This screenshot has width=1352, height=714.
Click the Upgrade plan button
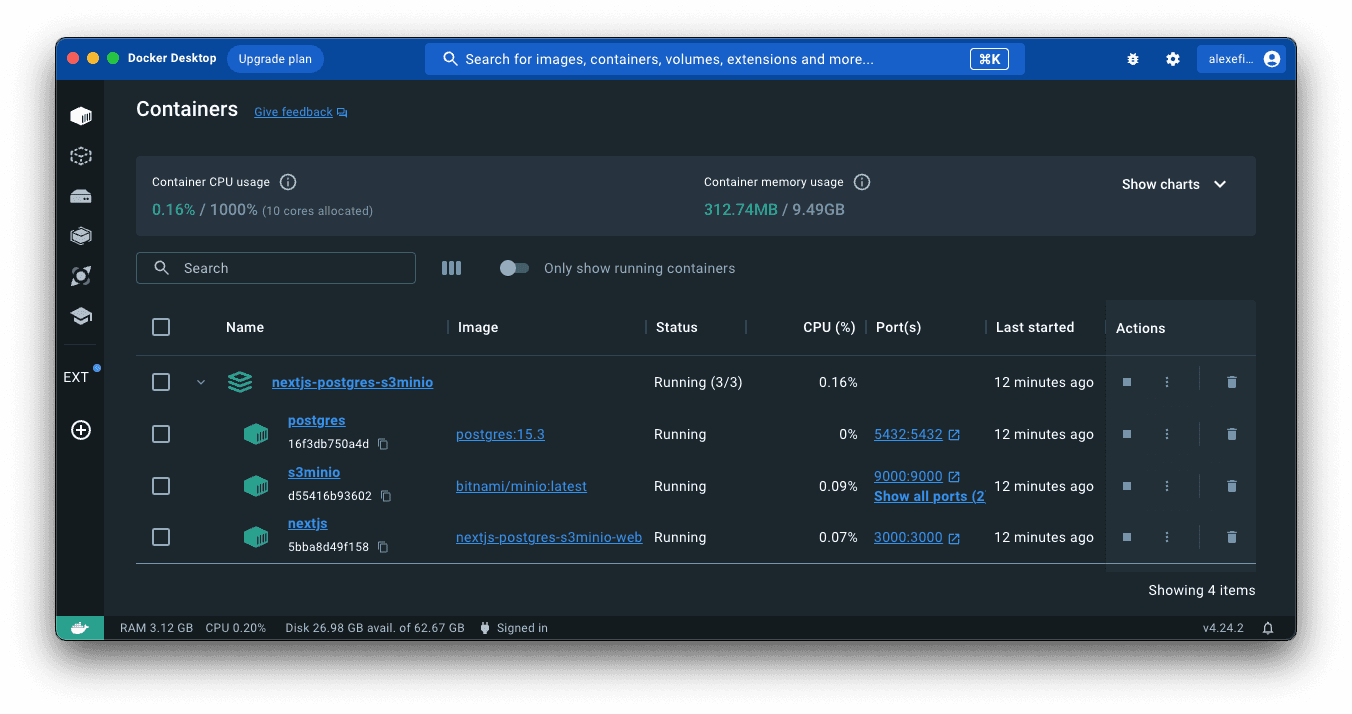pos(275,59)
